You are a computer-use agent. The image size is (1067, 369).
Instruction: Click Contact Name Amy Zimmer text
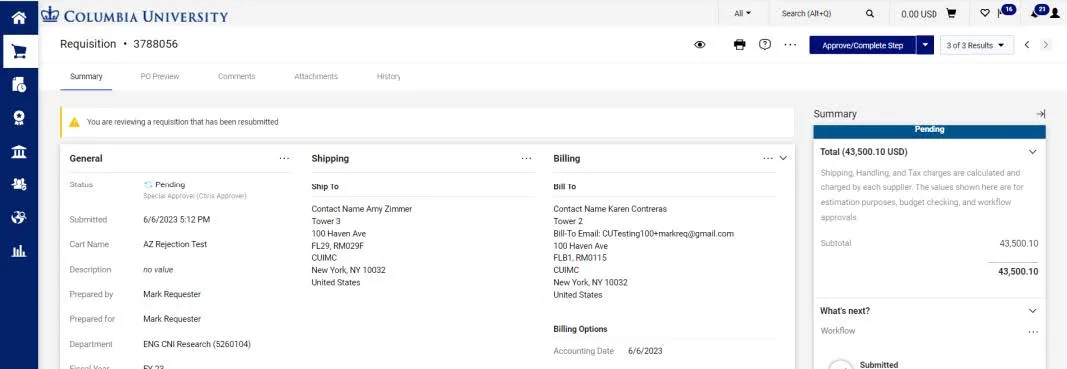pos(361,209)
